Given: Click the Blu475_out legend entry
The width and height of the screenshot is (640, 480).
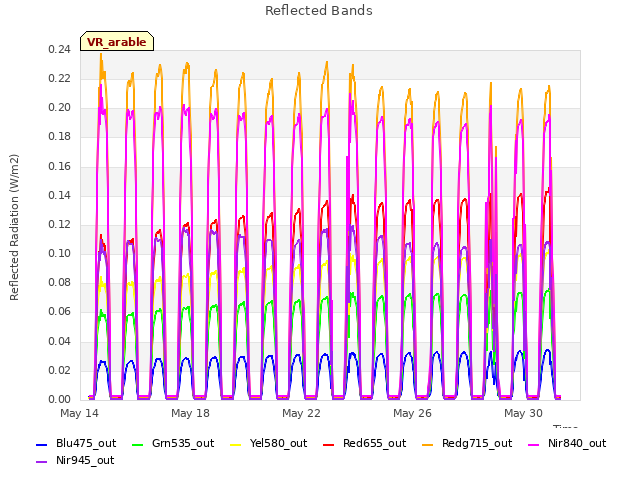Looking at the screenshot, I should point(76,443).
